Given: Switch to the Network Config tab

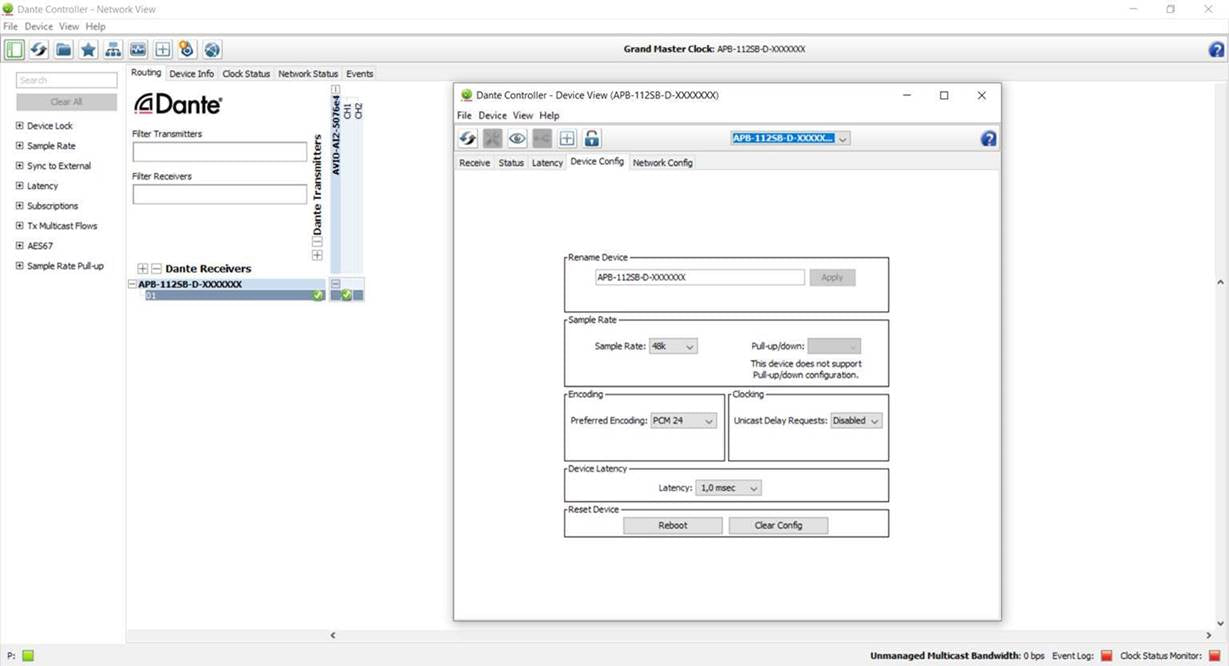Looking at the screenshot, I should click(662, 163).
